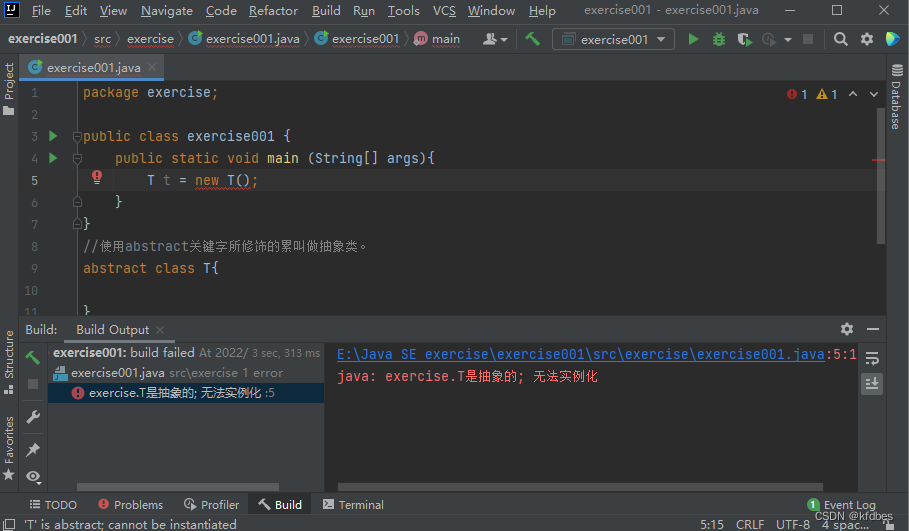909x531 pixels.
Task: Start debugging with the green bug icon
Action: [x=719, y=39]
